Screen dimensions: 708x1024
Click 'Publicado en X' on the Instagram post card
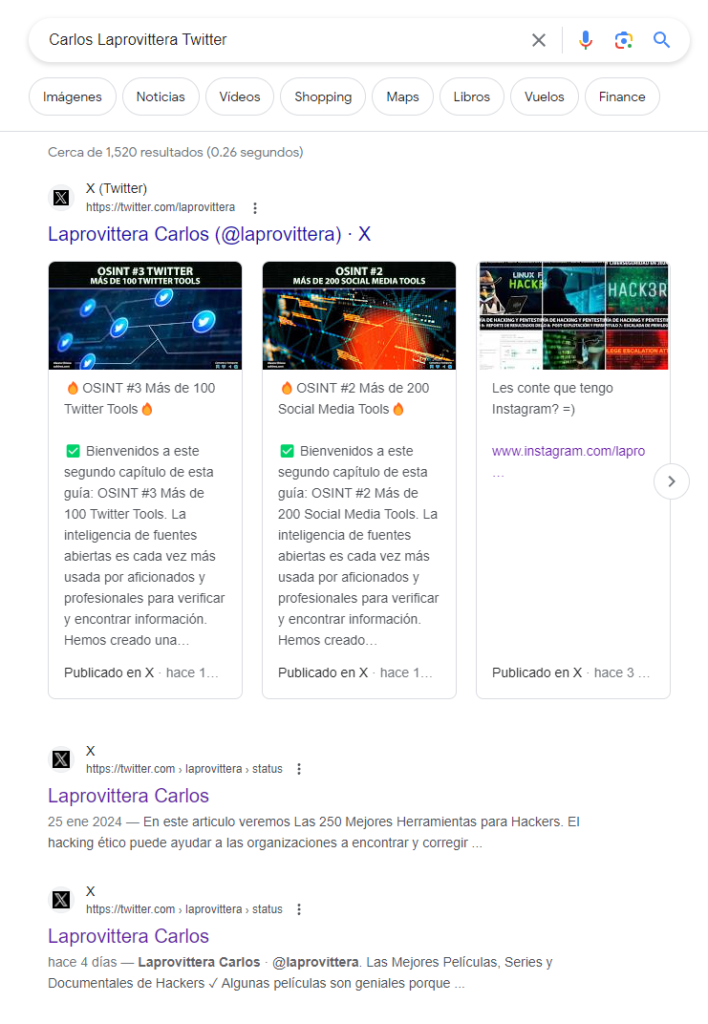click(x=537, y=673)
